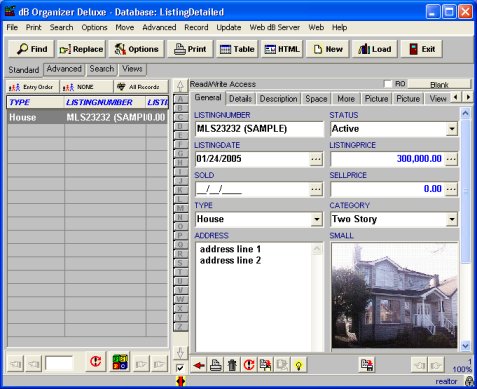Click the ADDRESS text area
The width and height of the screenshot is (477, 389).
point(259,297)
